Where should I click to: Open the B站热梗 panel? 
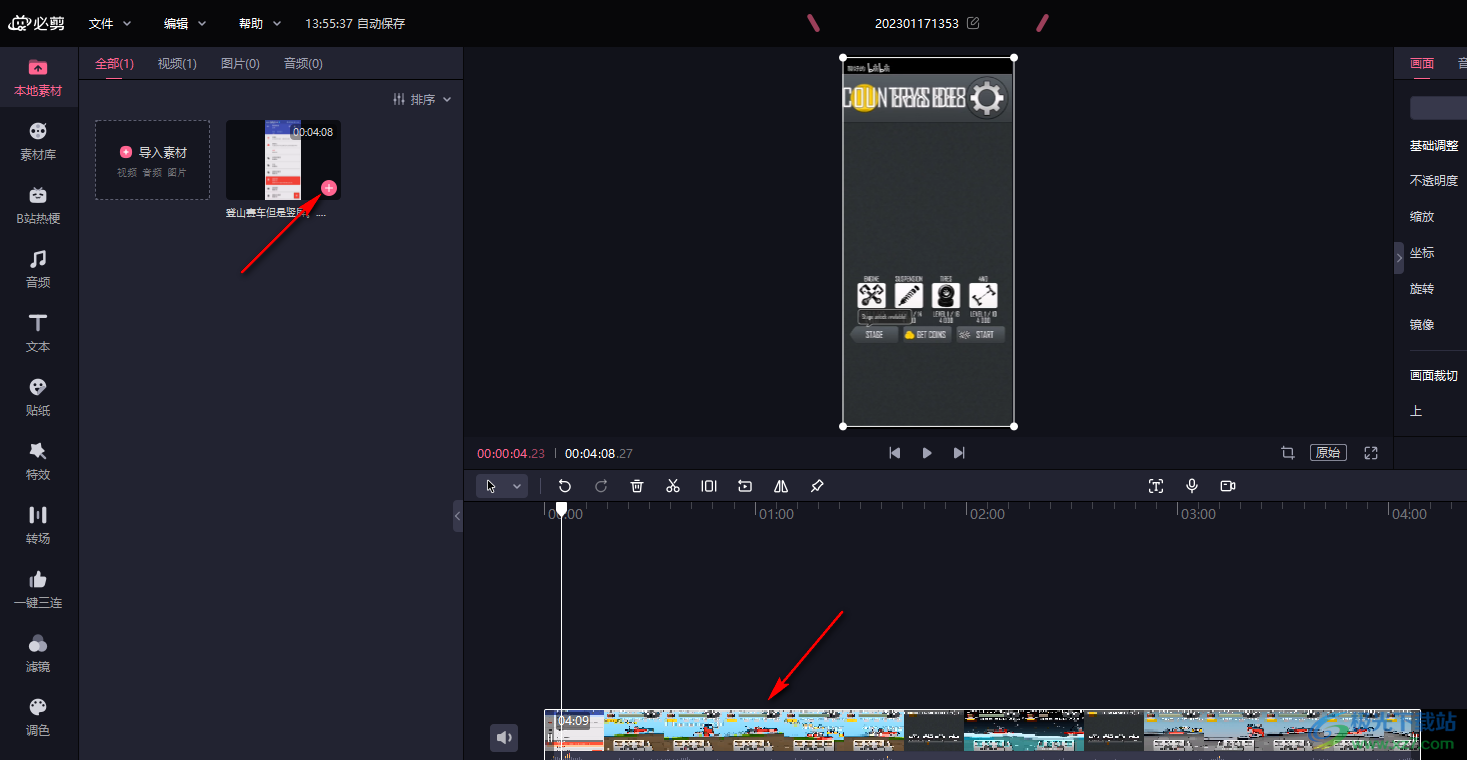point(38,206)
